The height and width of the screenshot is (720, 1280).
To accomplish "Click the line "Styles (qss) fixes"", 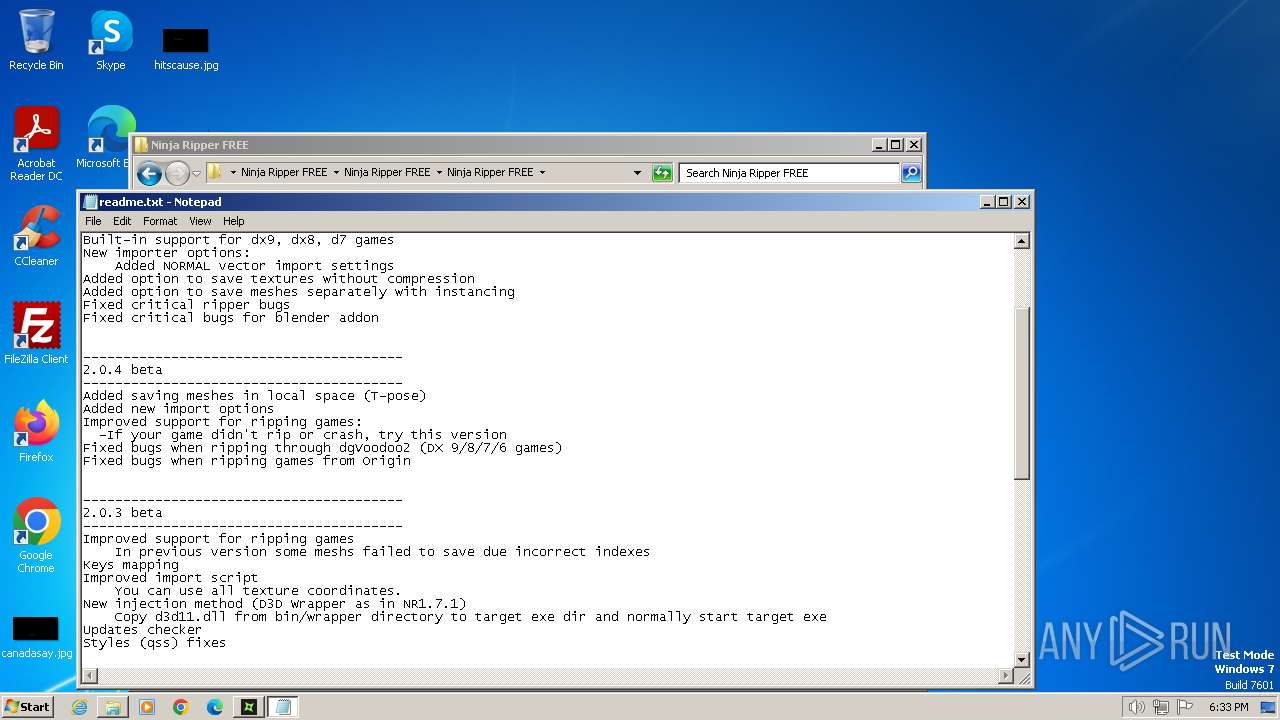I will click(x=154, y=643).
